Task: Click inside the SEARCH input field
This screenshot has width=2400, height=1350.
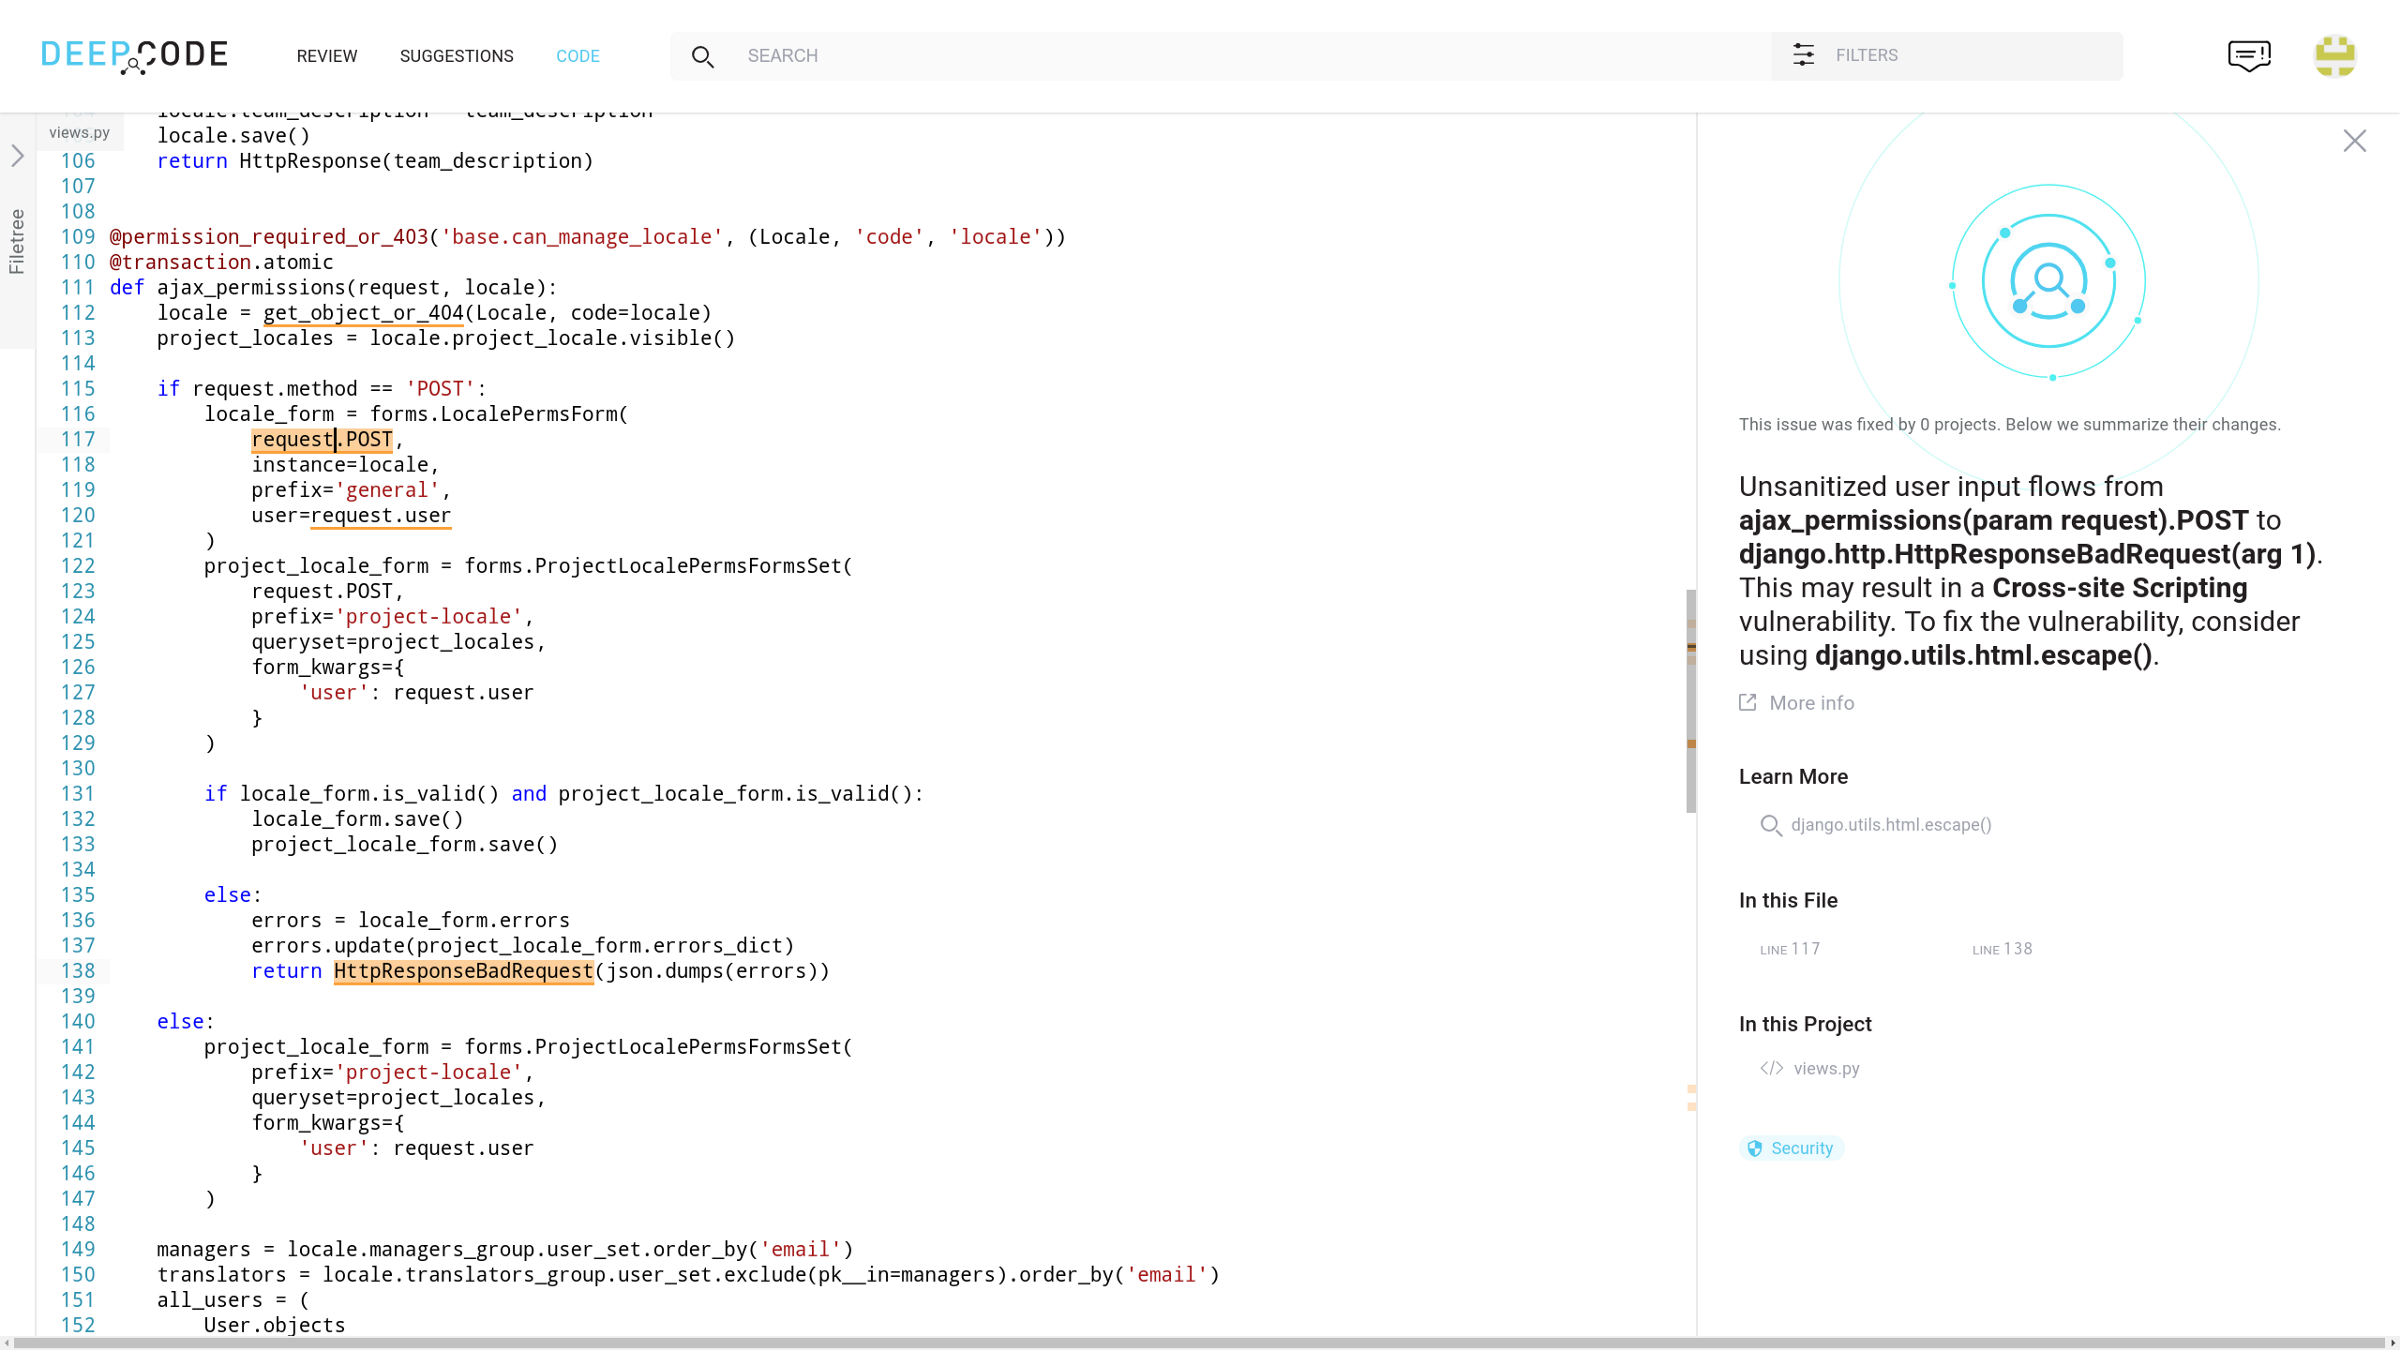Action: coord(1250,56)
